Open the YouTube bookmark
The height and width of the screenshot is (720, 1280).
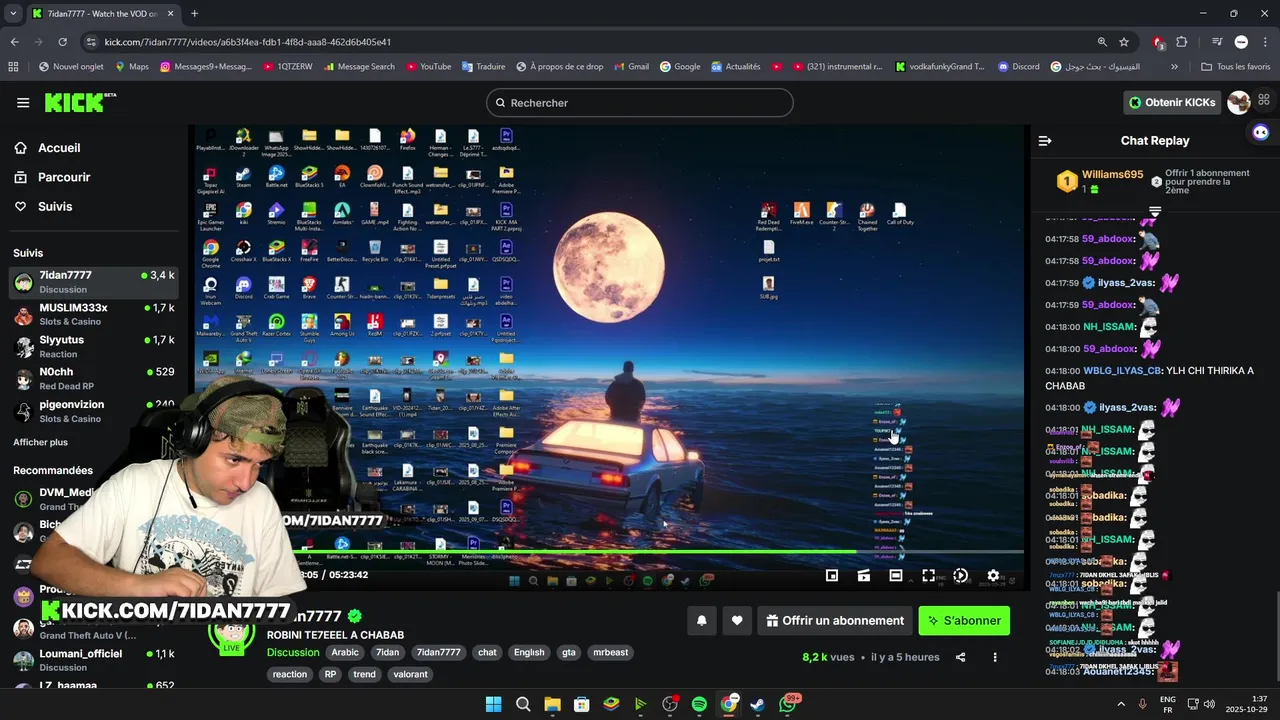[x=428, y=67]
